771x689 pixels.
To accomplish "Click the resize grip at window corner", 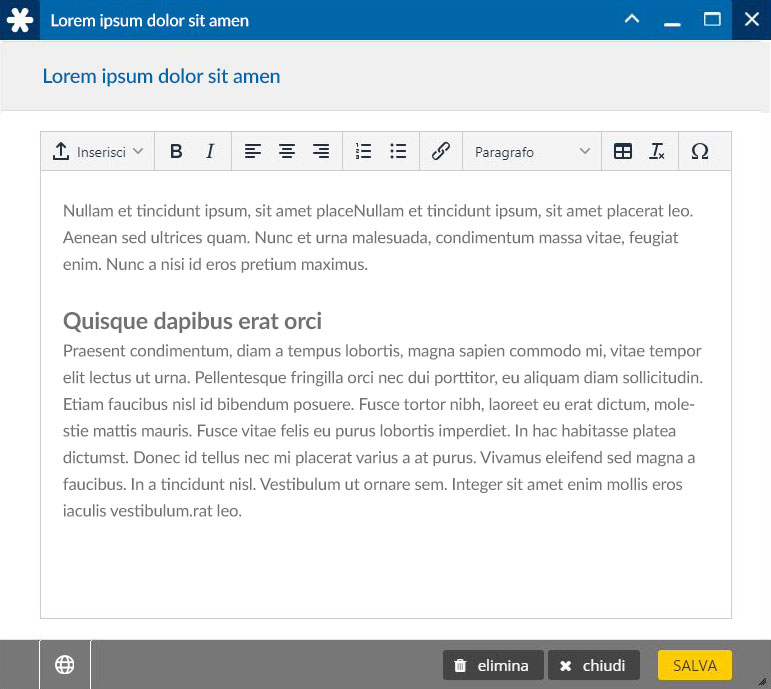I will (x=763, y=681).
